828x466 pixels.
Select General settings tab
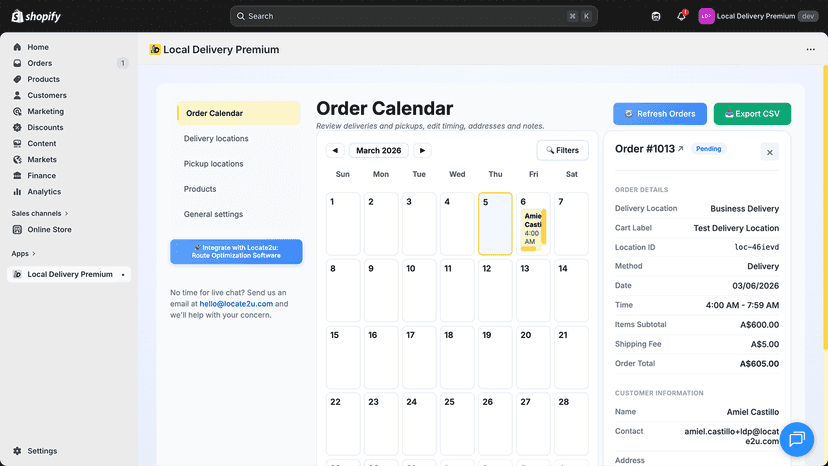point(213,215)
